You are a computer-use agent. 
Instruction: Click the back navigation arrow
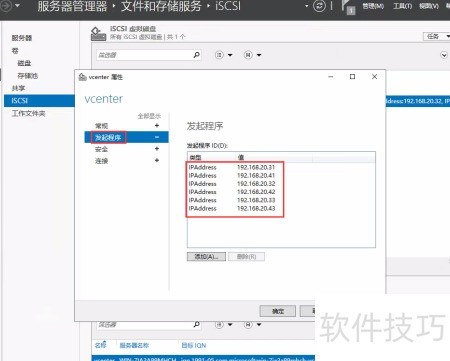(x=5, y=5)
